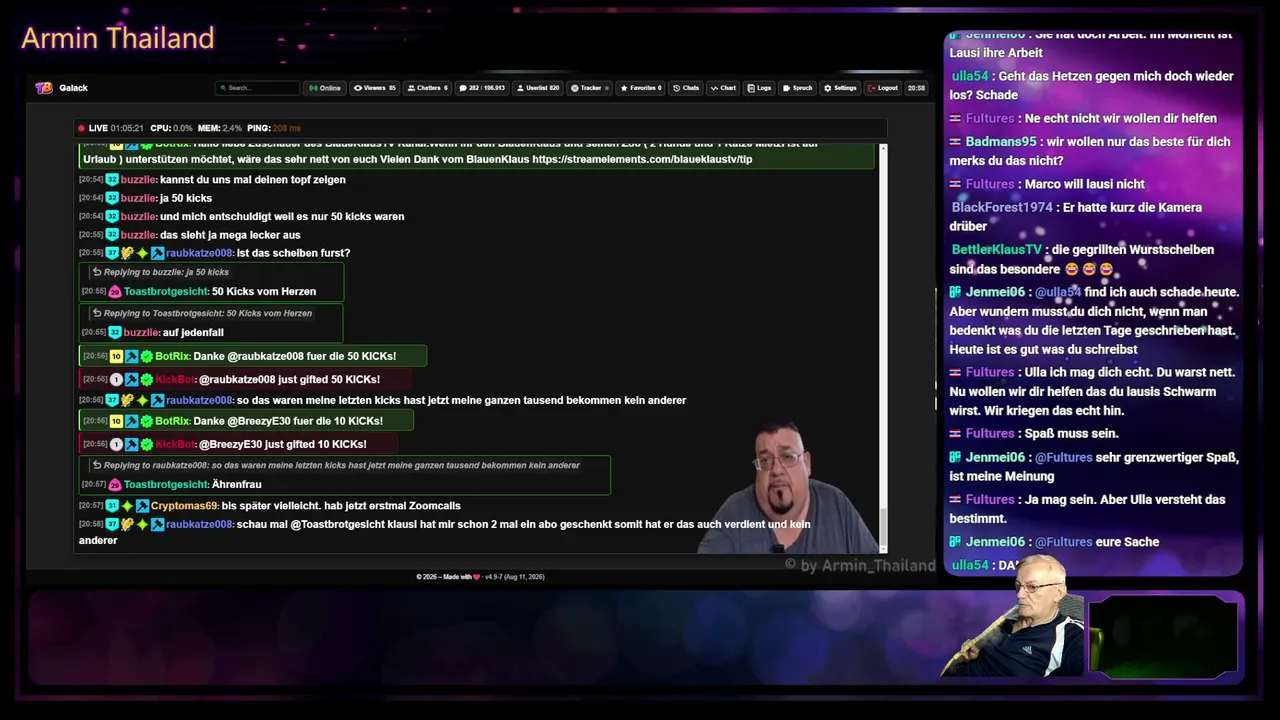Click the @BreezyE30 mention in KickBot's message
The height and width of the screenshot is (720, 1280).
coord(233,444)
